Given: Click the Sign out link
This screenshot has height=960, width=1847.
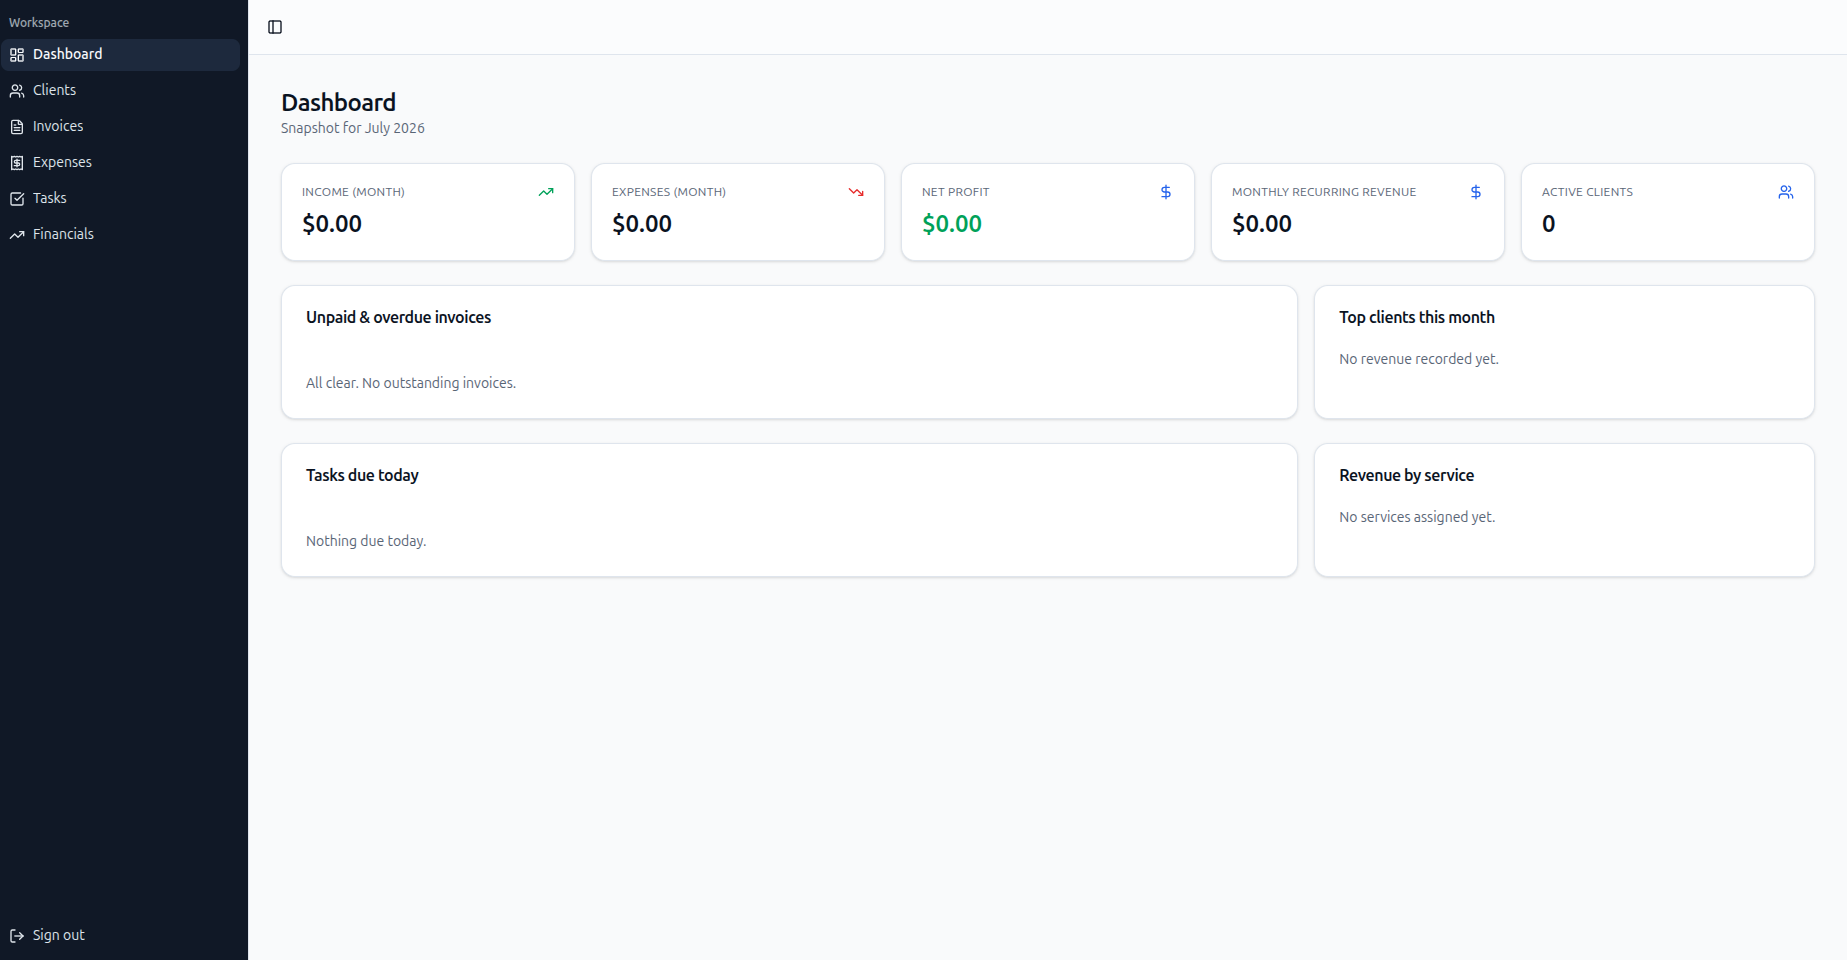Looking at the screenshot, I should pyautogui.click(x=120, y=936).
